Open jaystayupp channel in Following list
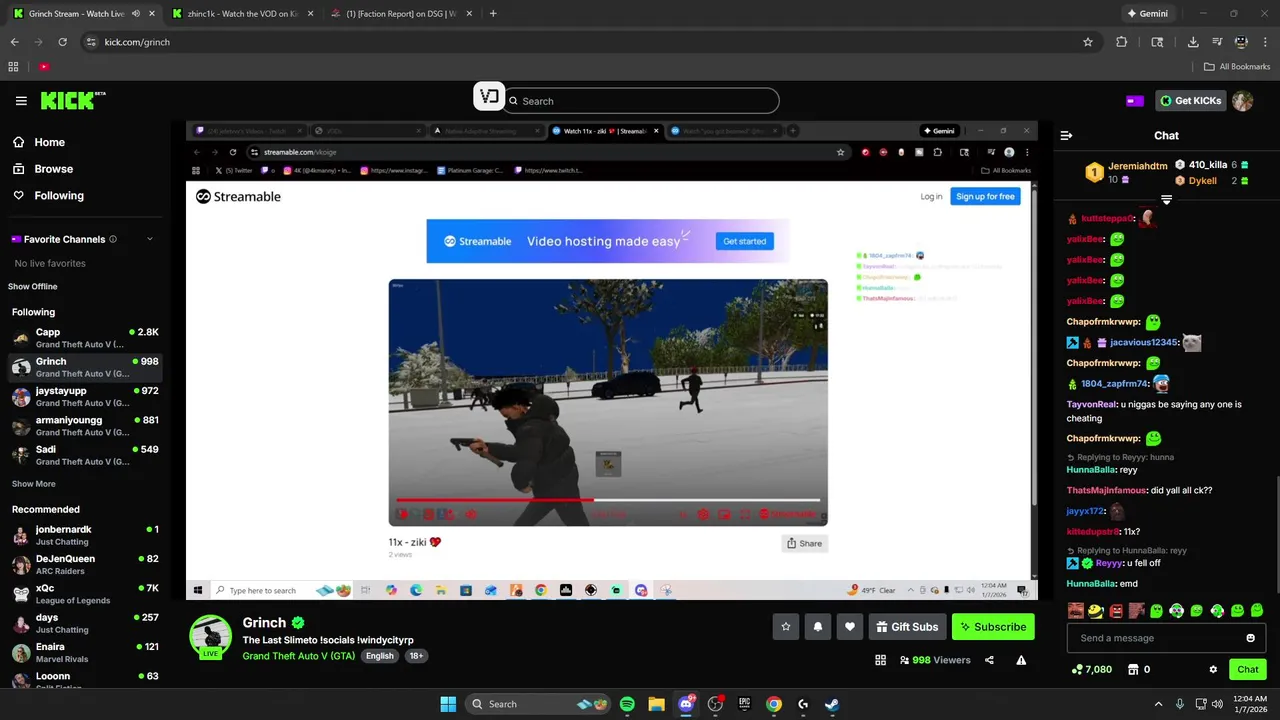 pos(85,396)
